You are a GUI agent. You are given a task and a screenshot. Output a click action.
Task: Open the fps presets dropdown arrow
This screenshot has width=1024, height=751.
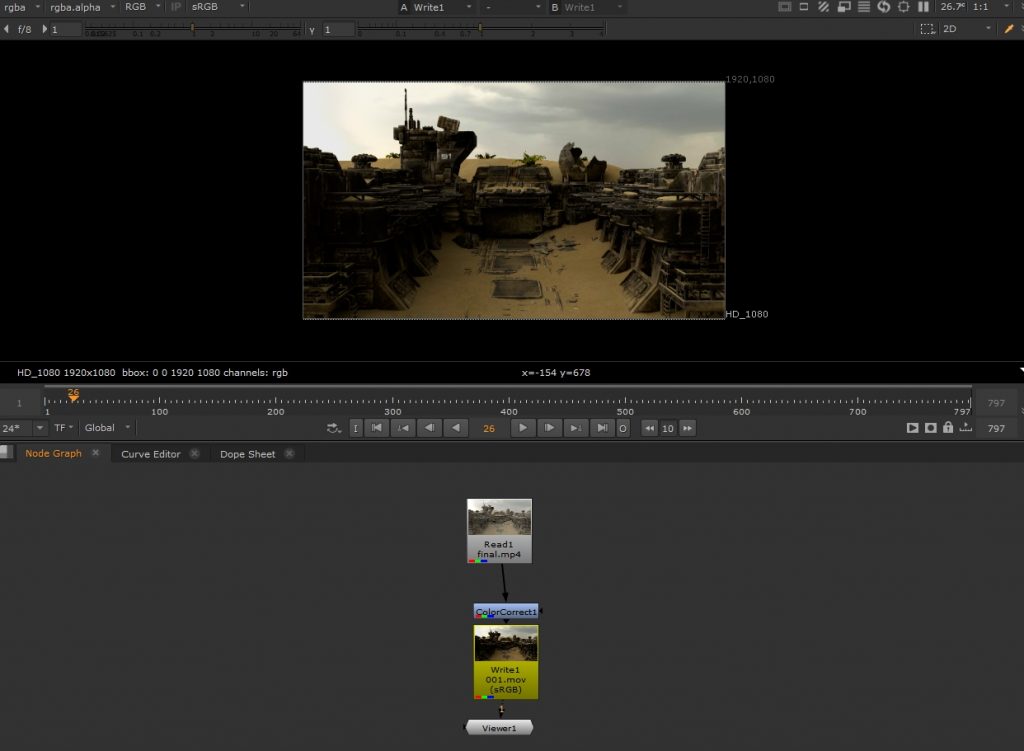[x=40, y=428]
